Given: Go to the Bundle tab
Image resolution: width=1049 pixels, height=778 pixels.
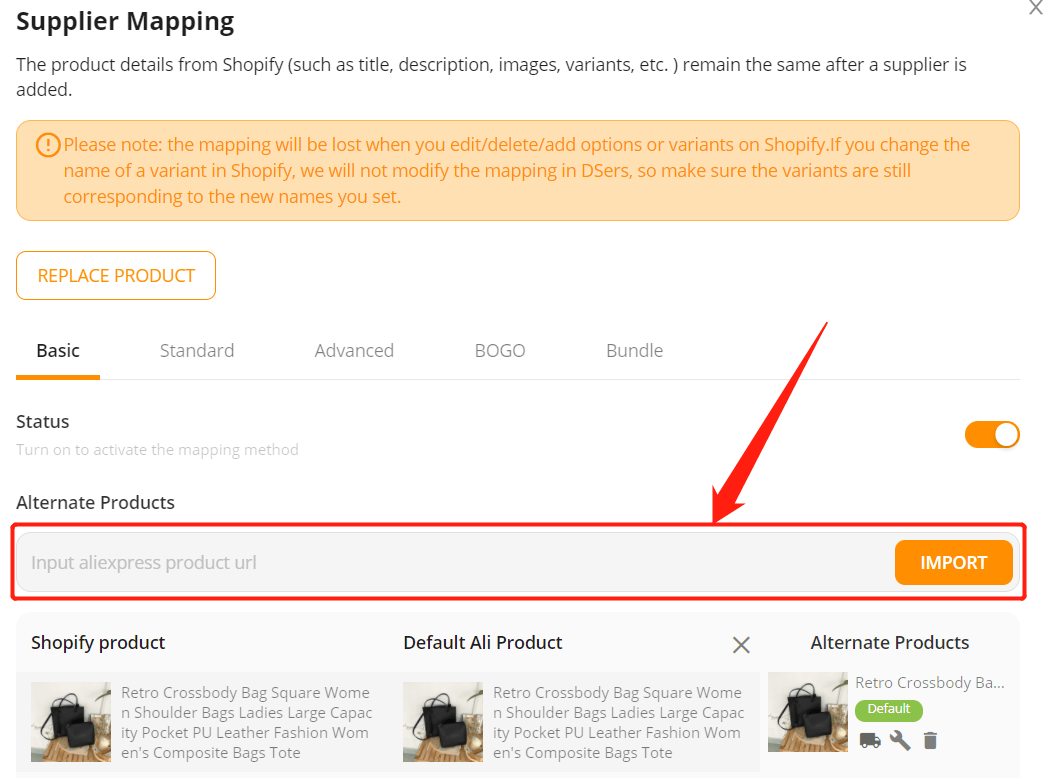Looking at the screenshot, I should point(634,351).
